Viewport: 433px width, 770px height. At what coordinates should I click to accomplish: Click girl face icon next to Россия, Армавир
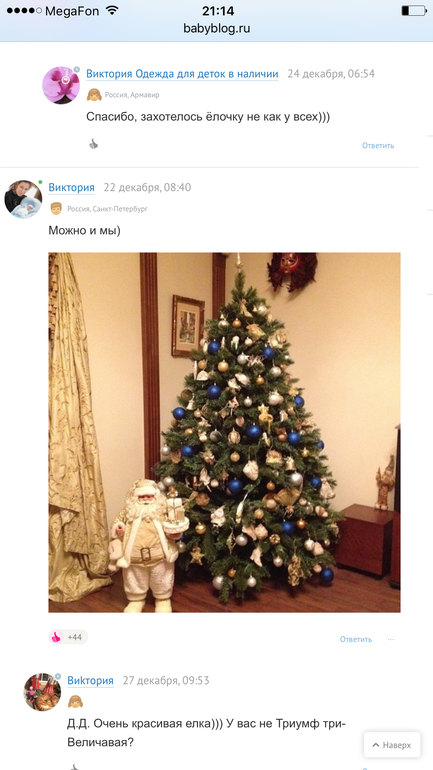pyautogui.click(x=94, y=95)
